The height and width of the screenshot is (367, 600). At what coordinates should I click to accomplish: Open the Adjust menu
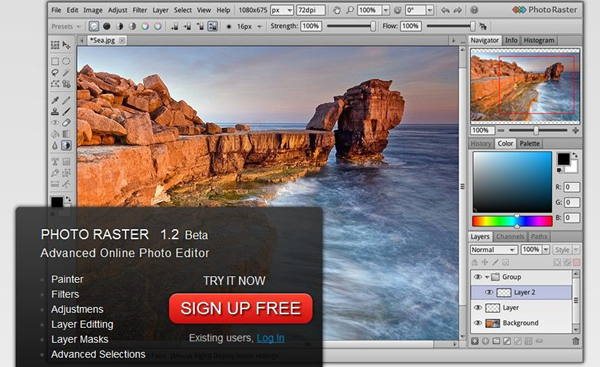pyautogui.click(x=117, y=10)
